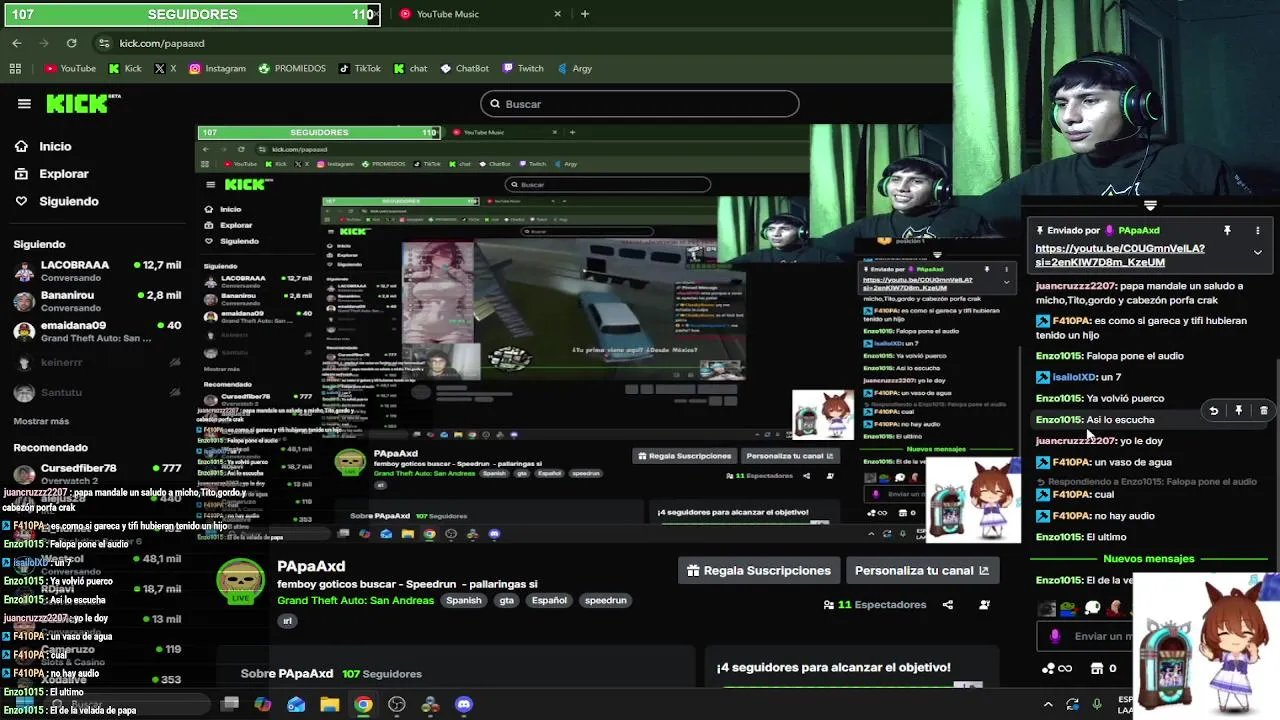Select the Español tag

pos(549,600)
